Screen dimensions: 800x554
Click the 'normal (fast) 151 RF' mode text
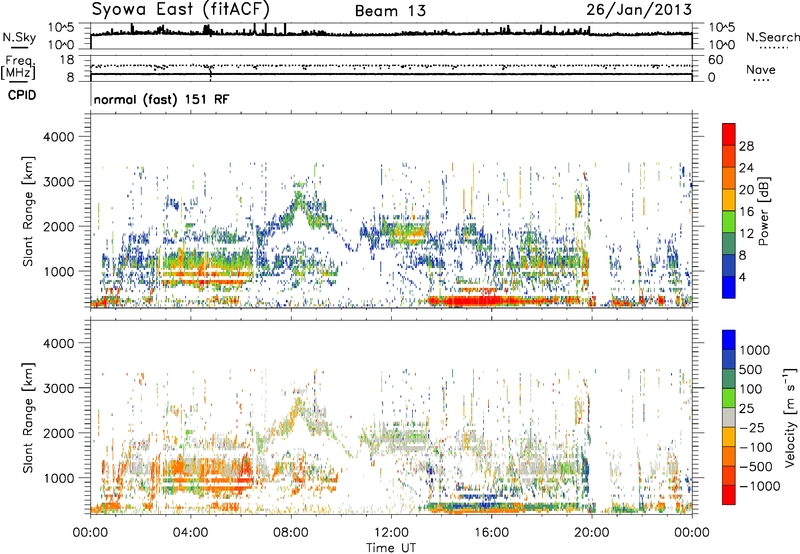click(161, 99)
